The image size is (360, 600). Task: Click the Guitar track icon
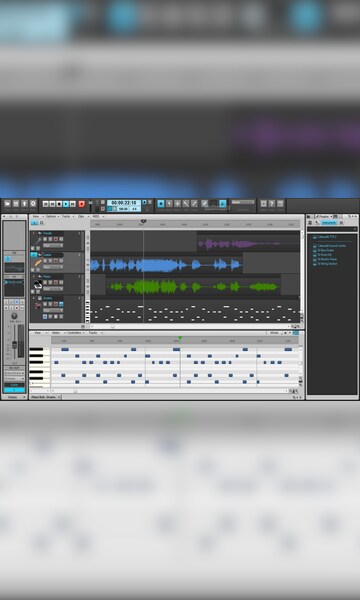(38, 262)
